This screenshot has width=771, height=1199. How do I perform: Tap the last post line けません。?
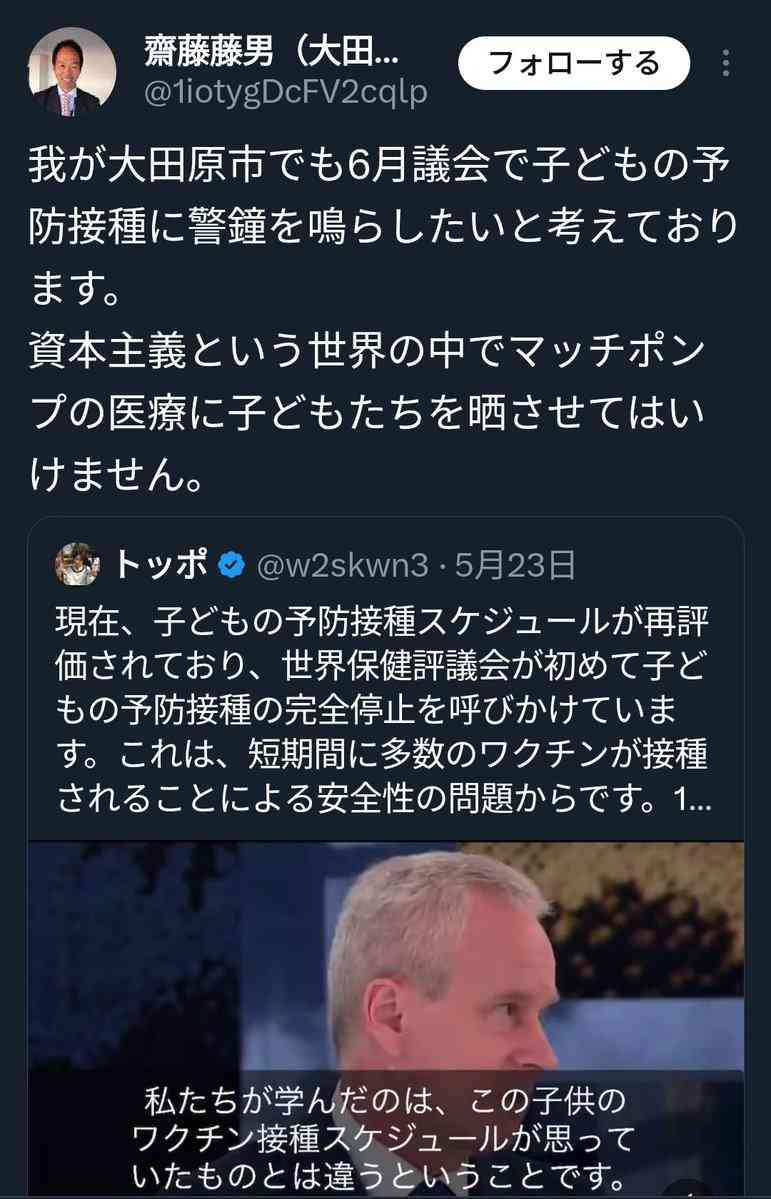[x=117, y=476]
